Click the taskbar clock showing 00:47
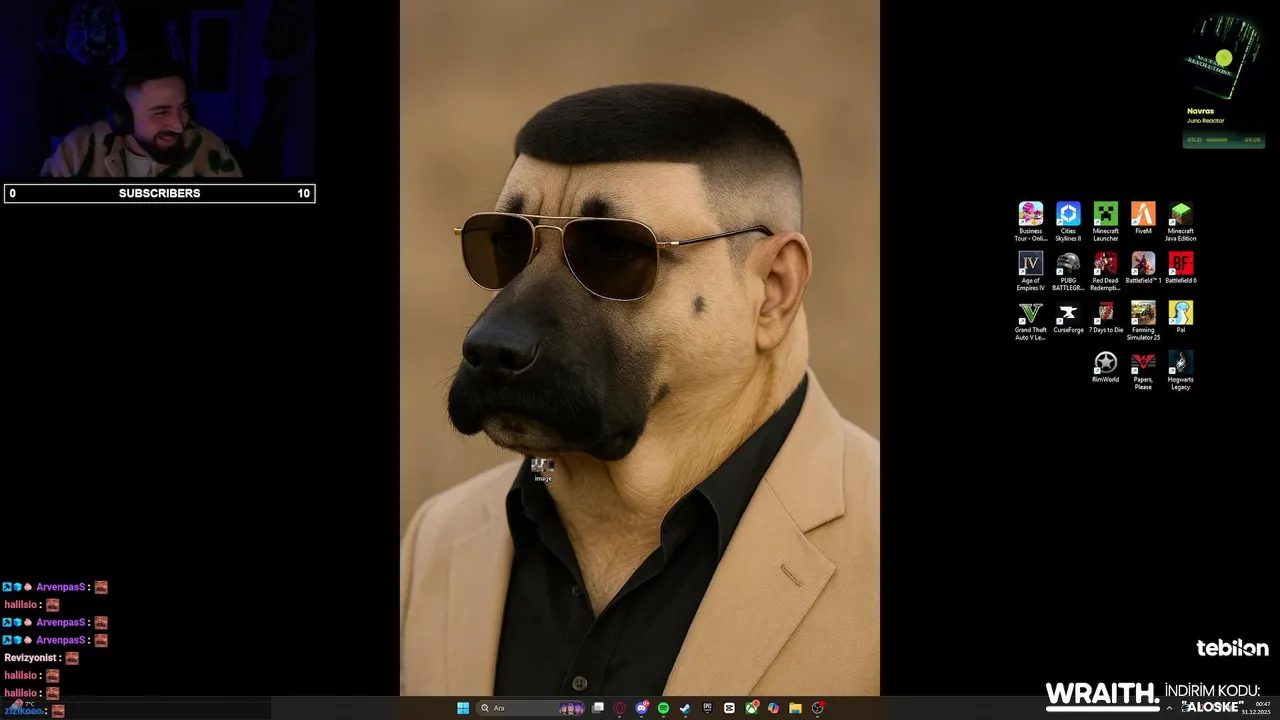1280x720 pixels. (x=1263, y=704)
